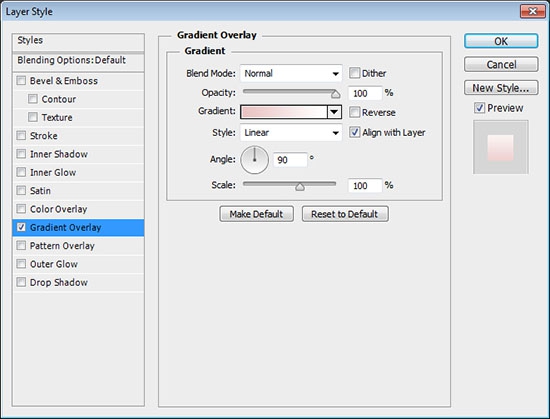Select the Inner Glow style item
This screenshot has height=419, width=550.
coord(78,173)
